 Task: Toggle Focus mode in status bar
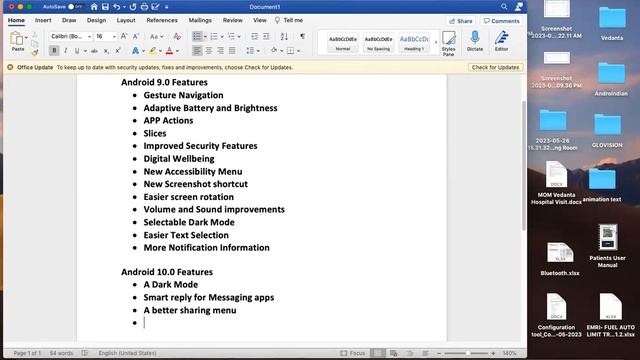coord(353,353)
